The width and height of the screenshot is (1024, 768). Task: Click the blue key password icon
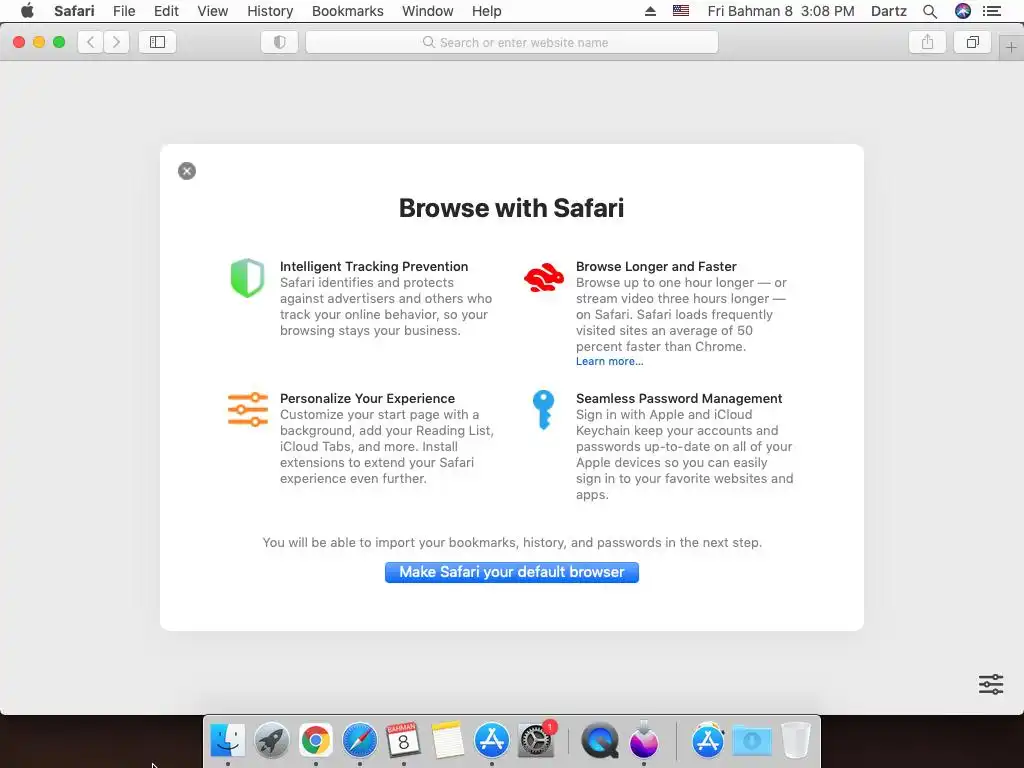(543, 410)
